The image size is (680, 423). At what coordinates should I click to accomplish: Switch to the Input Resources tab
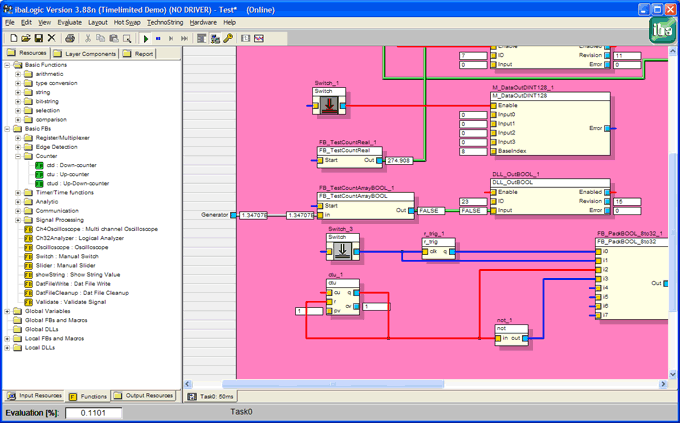35,396
